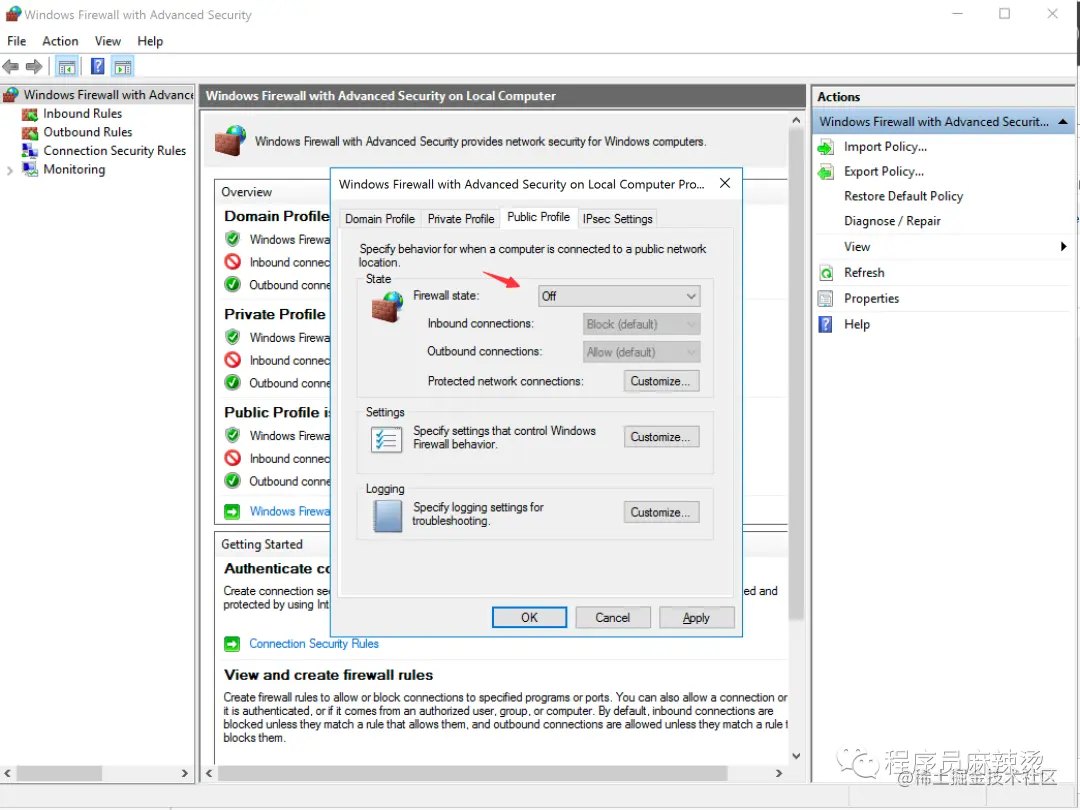Click the green arrow icon beside Windows Firewall Properties link
Screen dimensions: 1080x810
(x=232, y=512)
